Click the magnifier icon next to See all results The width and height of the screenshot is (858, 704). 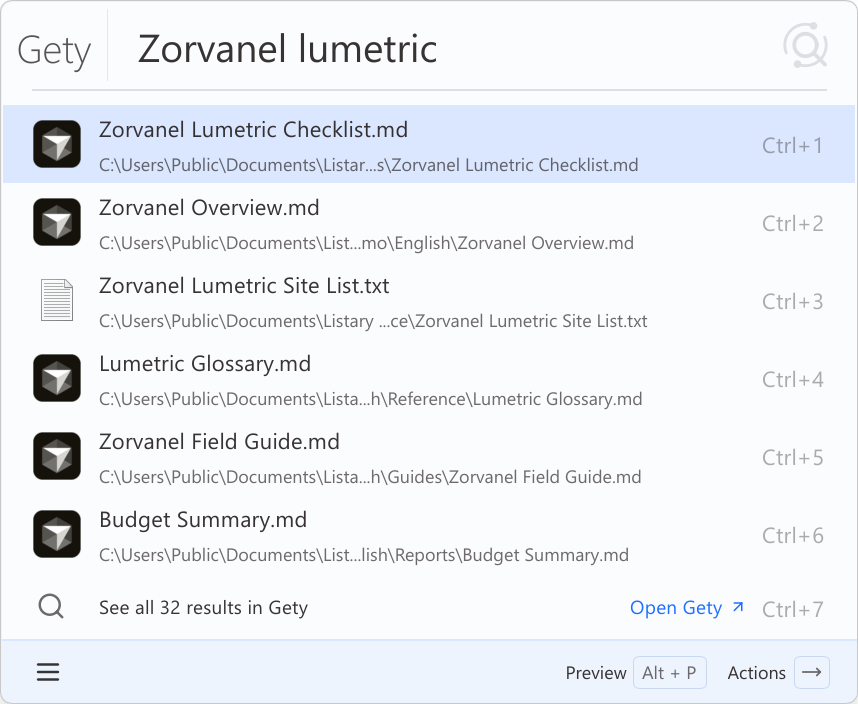(51, 607)
